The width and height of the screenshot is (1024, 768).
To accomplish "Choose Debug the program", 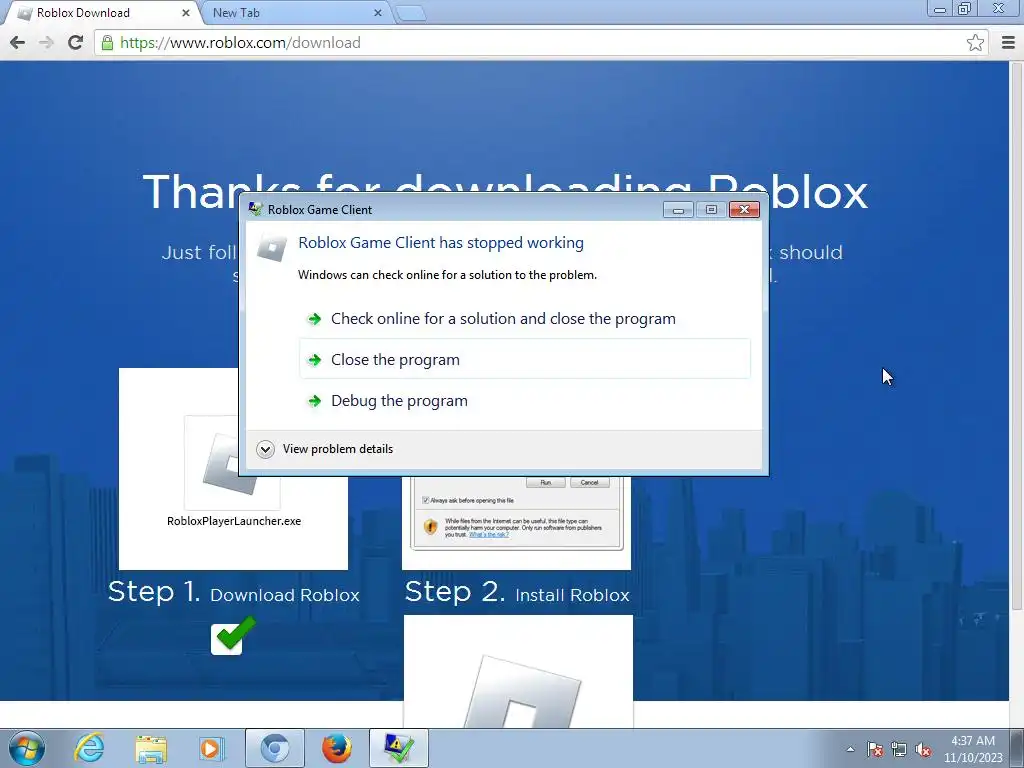I will 524,400.
